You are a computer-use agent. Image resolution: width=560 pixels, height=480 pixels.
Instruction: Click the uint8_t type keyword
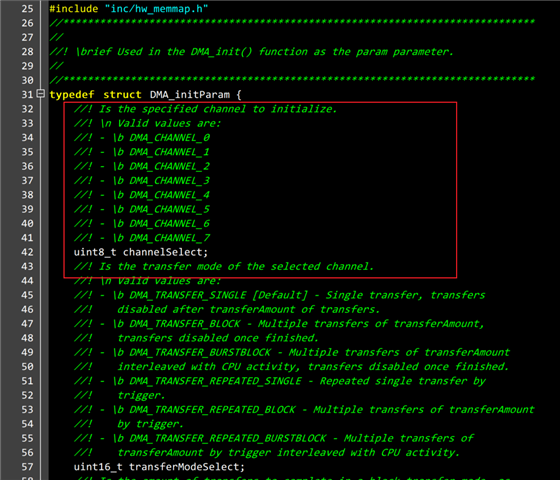pyautogui.click(x=95, y=252)
